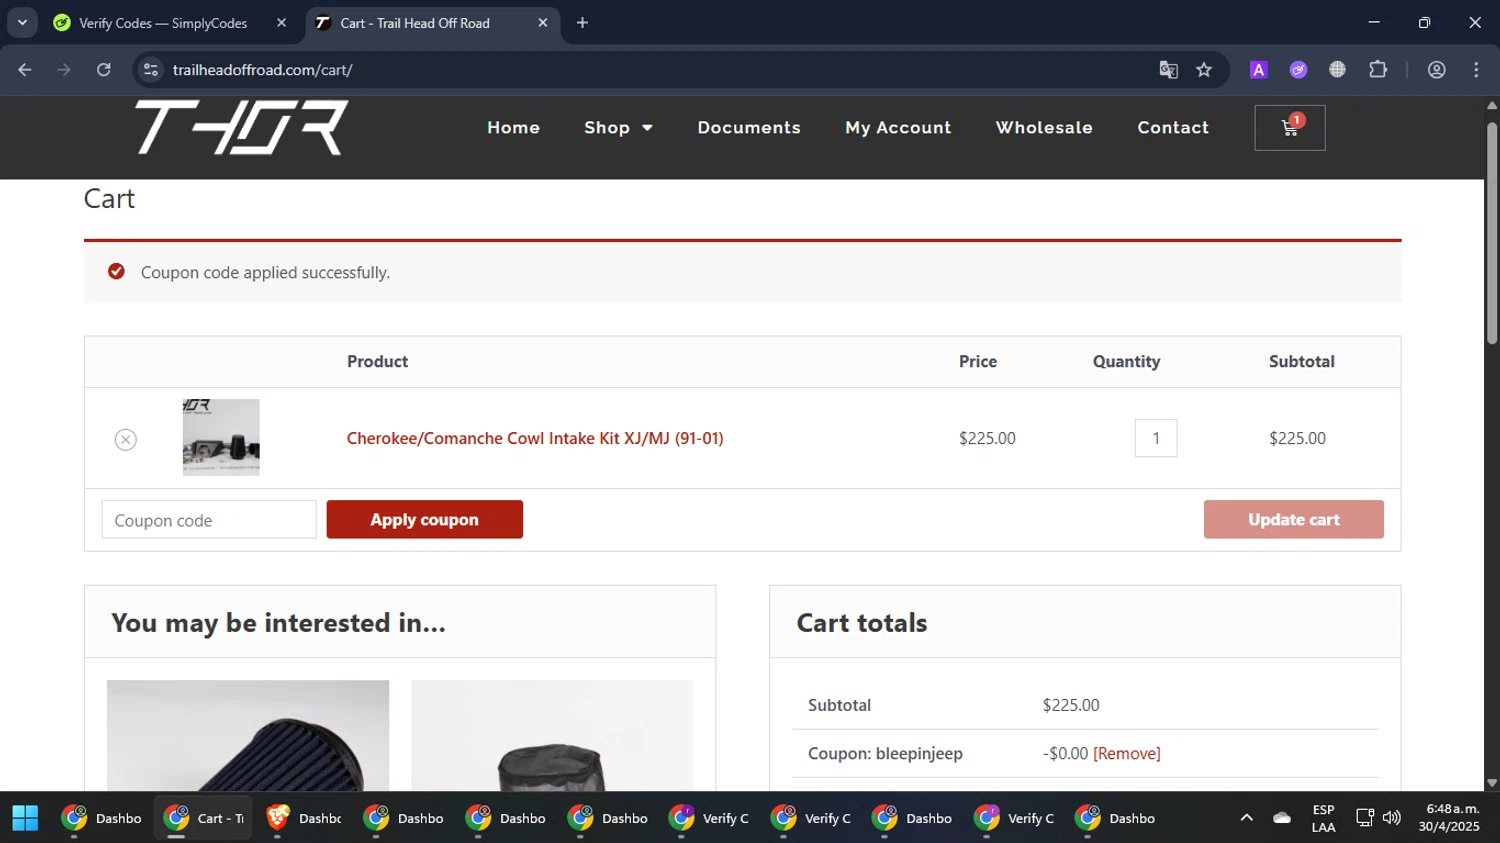Click the quantity field for the intake kit

click(1156, 439)
